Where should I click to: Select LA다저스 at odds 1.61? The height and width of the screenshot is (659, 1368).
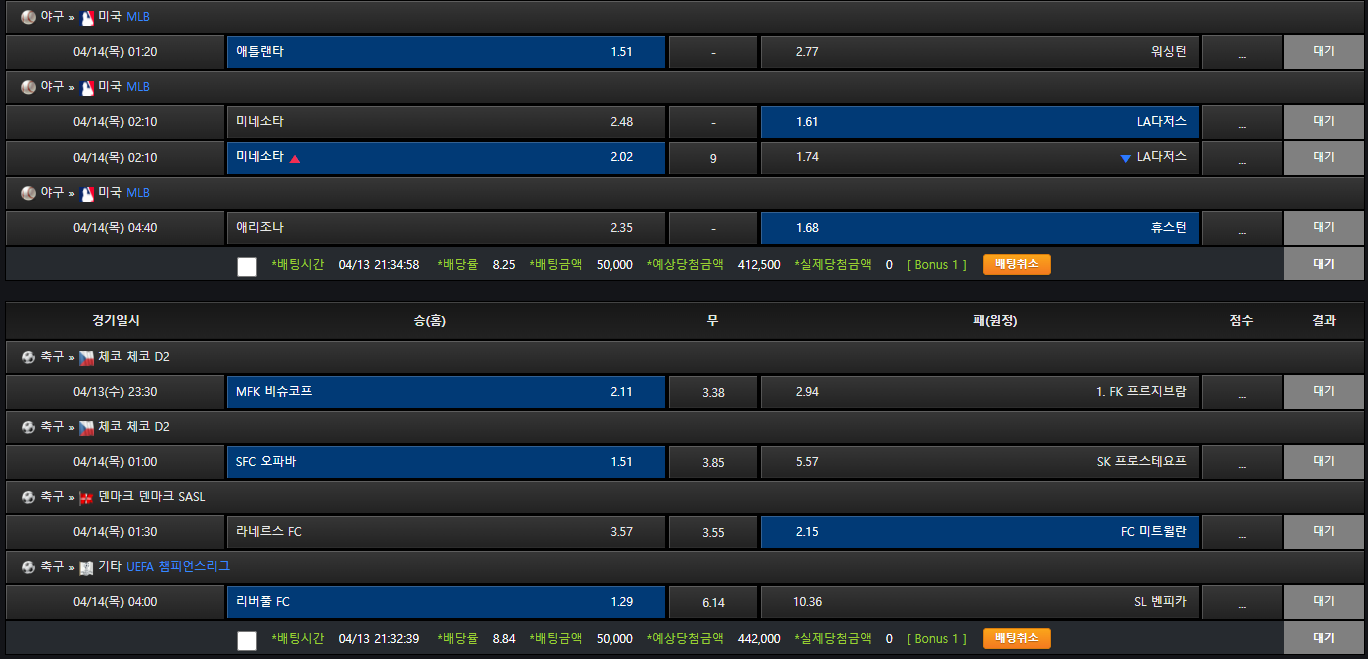(x=980, y=122)
